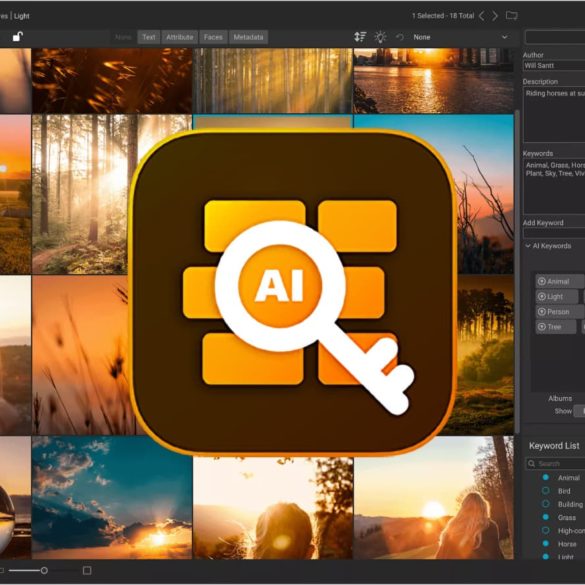Toggle Bird keyword in Keyword List
Viewport: 585px width, 585px height.
click(x=545, y=491)
